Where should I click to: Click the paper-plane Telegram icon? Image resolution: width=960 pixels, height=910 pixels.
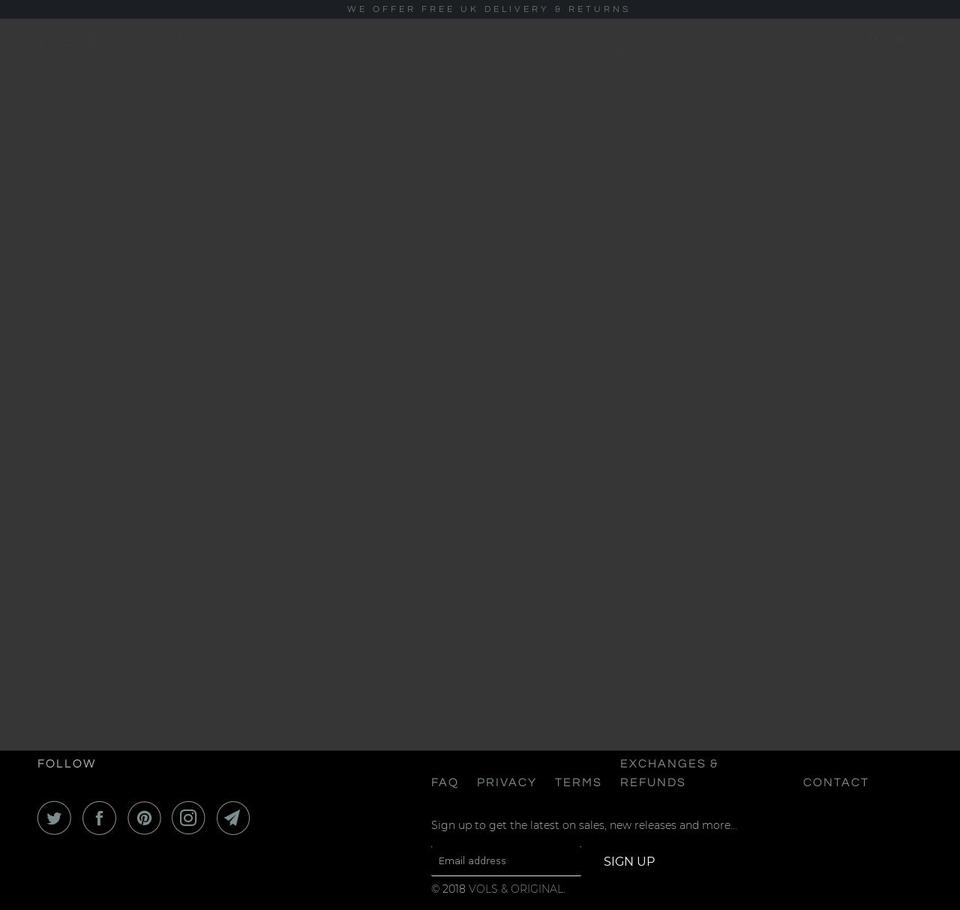[x=233, y=818]
